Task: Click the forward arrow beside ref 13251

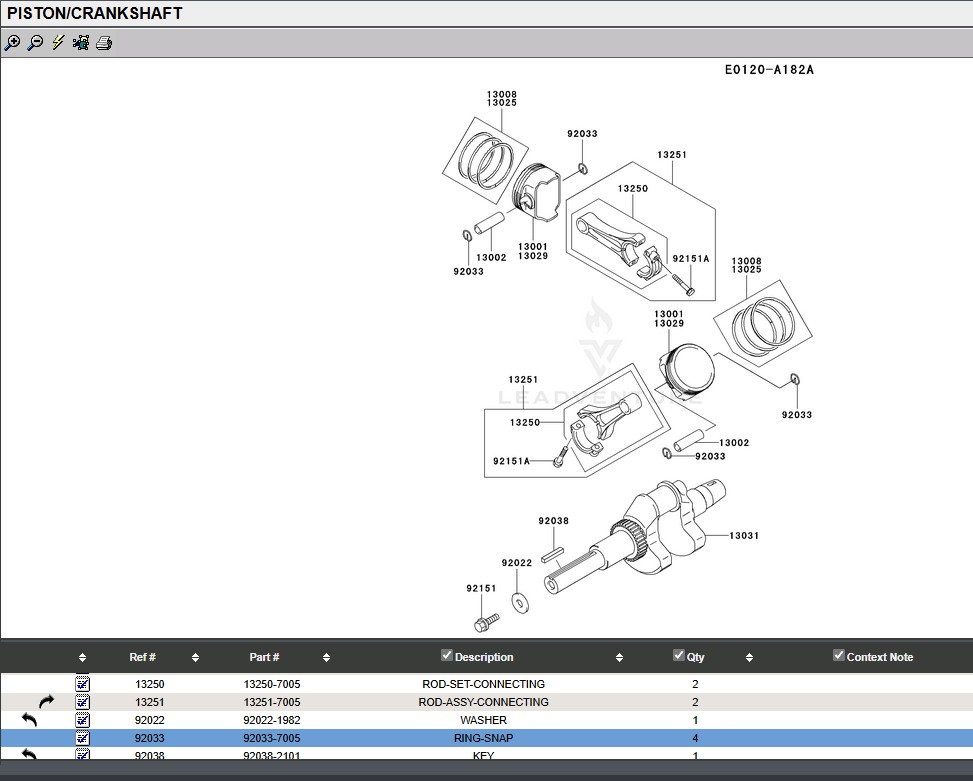Action: [47, 702]
